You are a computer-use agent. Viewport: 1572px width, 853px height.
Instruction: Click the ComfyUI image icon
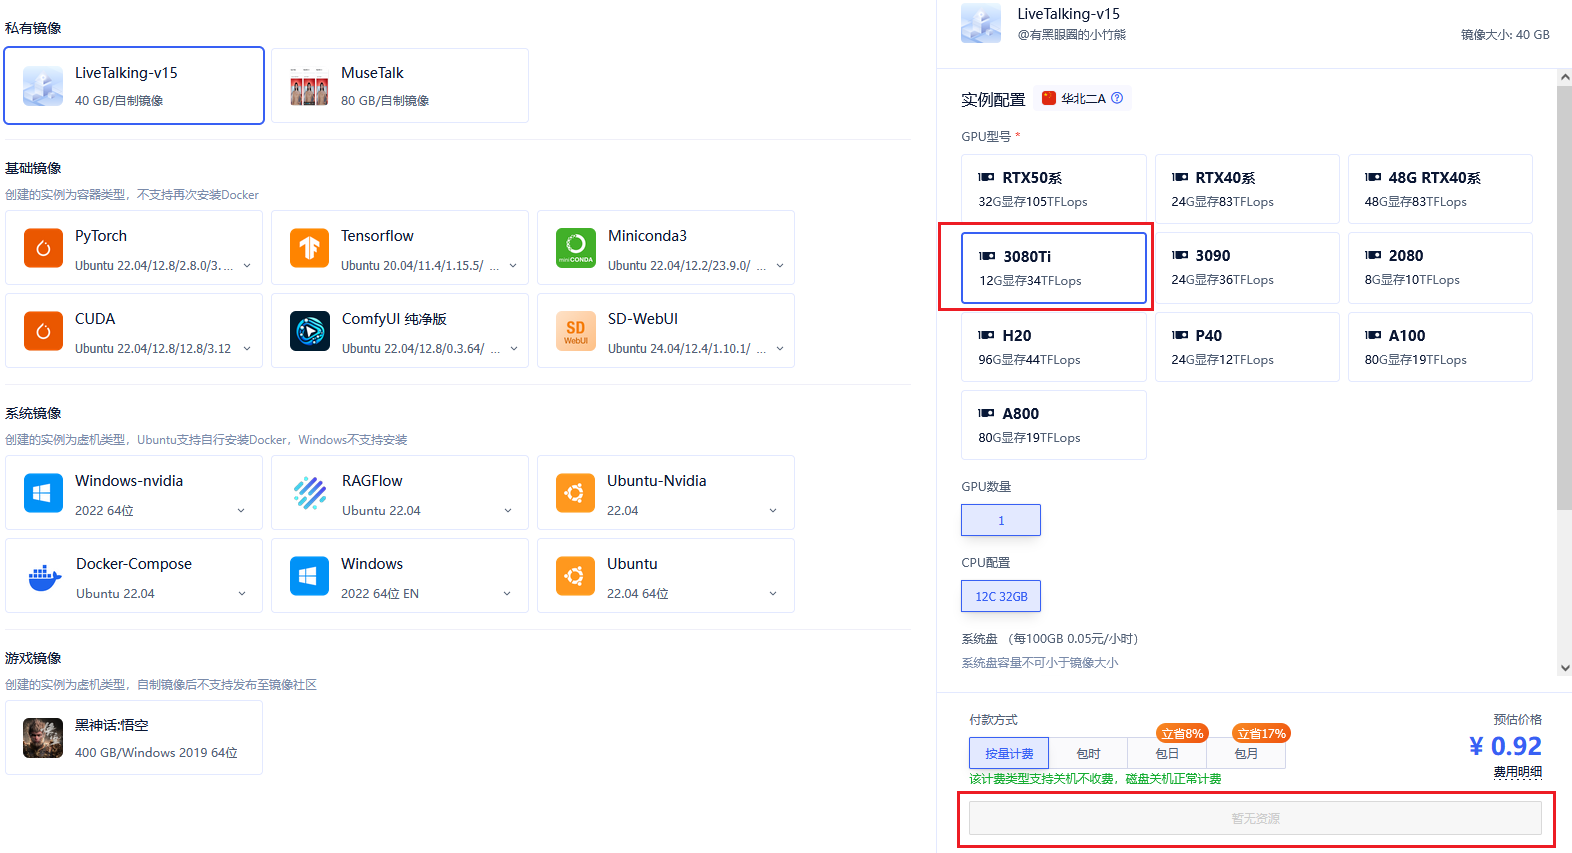tap(310, 331)
